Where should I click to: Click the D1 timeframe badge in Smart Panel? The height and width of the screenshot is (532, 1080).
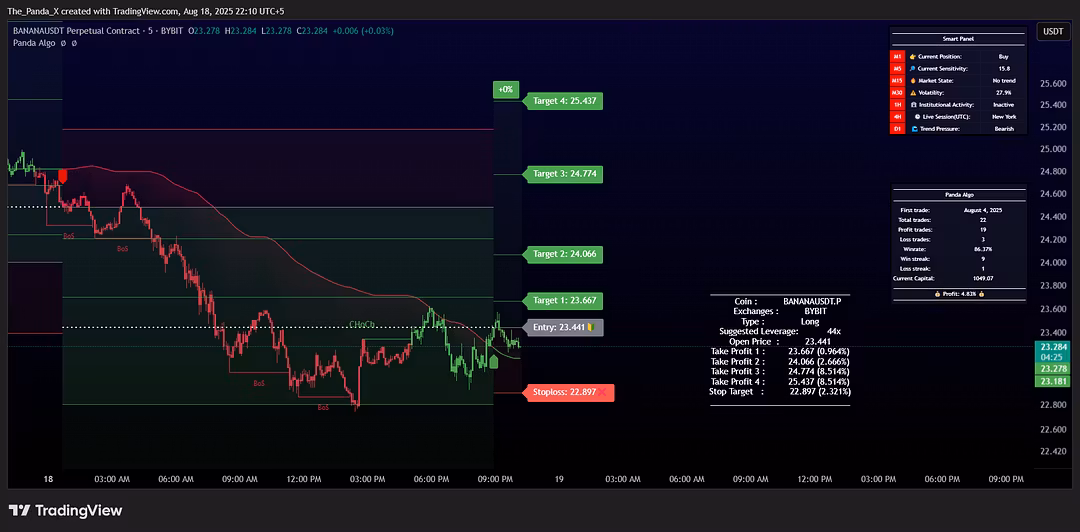tap(898, 128)
